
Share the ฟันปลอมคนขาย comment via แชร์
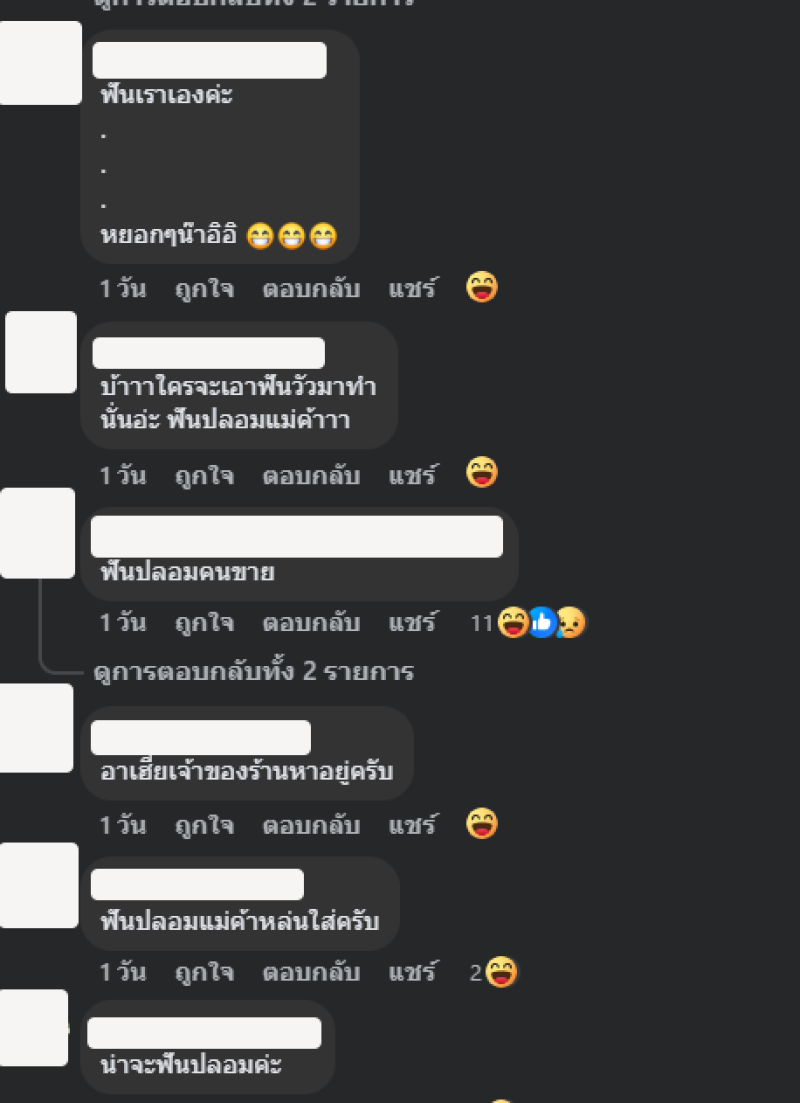412,623
